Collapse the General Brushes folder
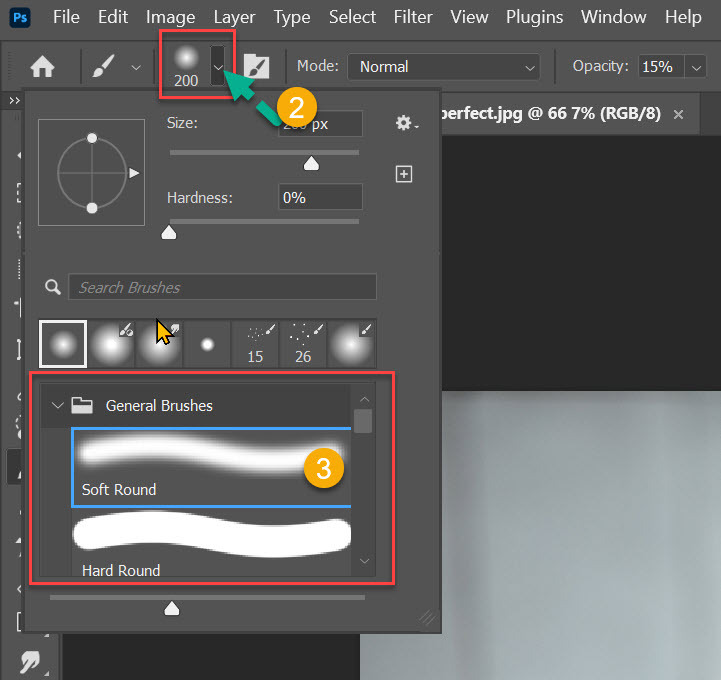The height and width of the screenshot is (680, 721). [x=57, y=406]
